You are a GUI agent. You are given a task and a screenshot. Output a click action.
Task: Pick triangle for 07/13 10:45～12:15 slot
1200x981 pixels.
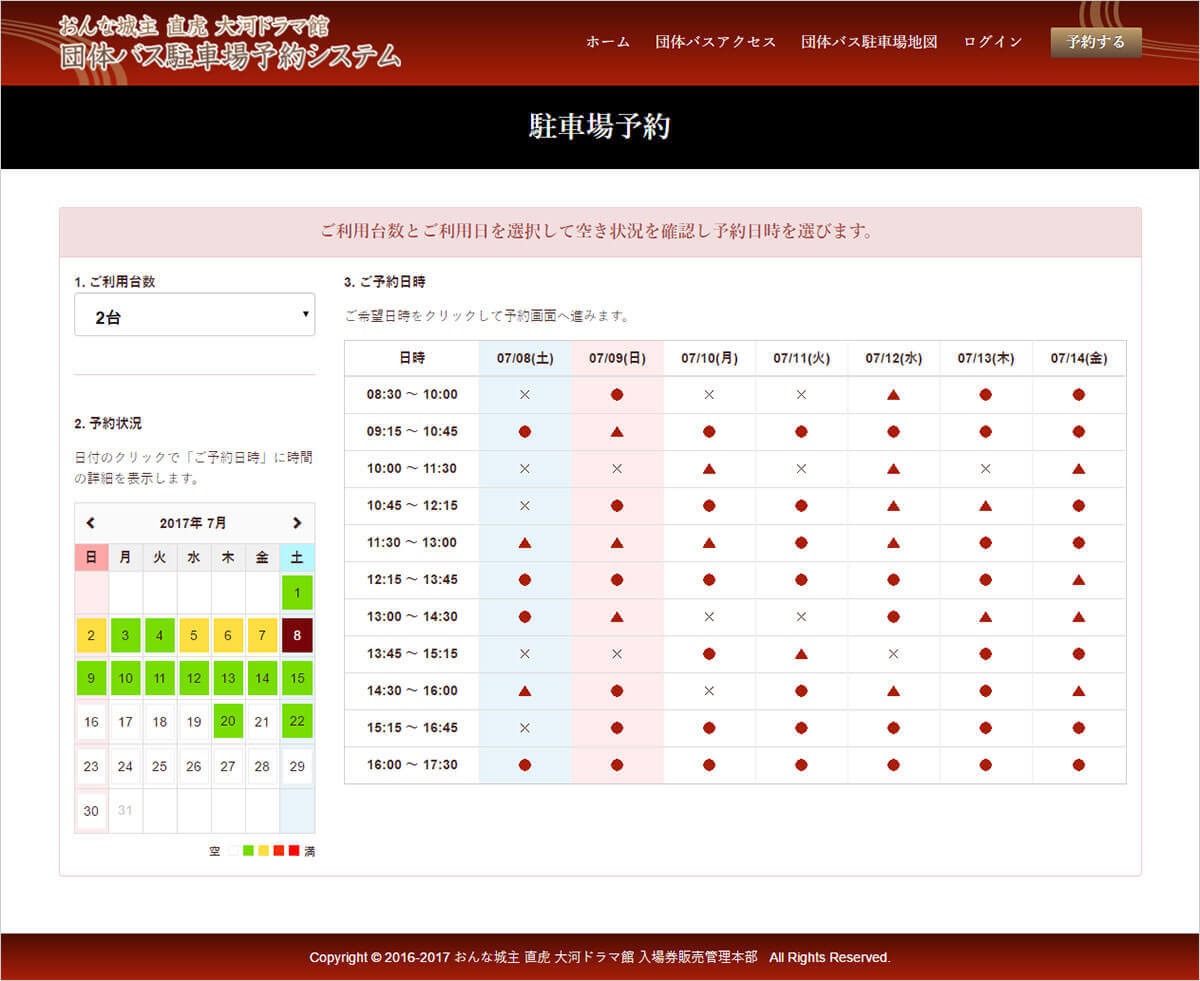click(x=986, y=506)
